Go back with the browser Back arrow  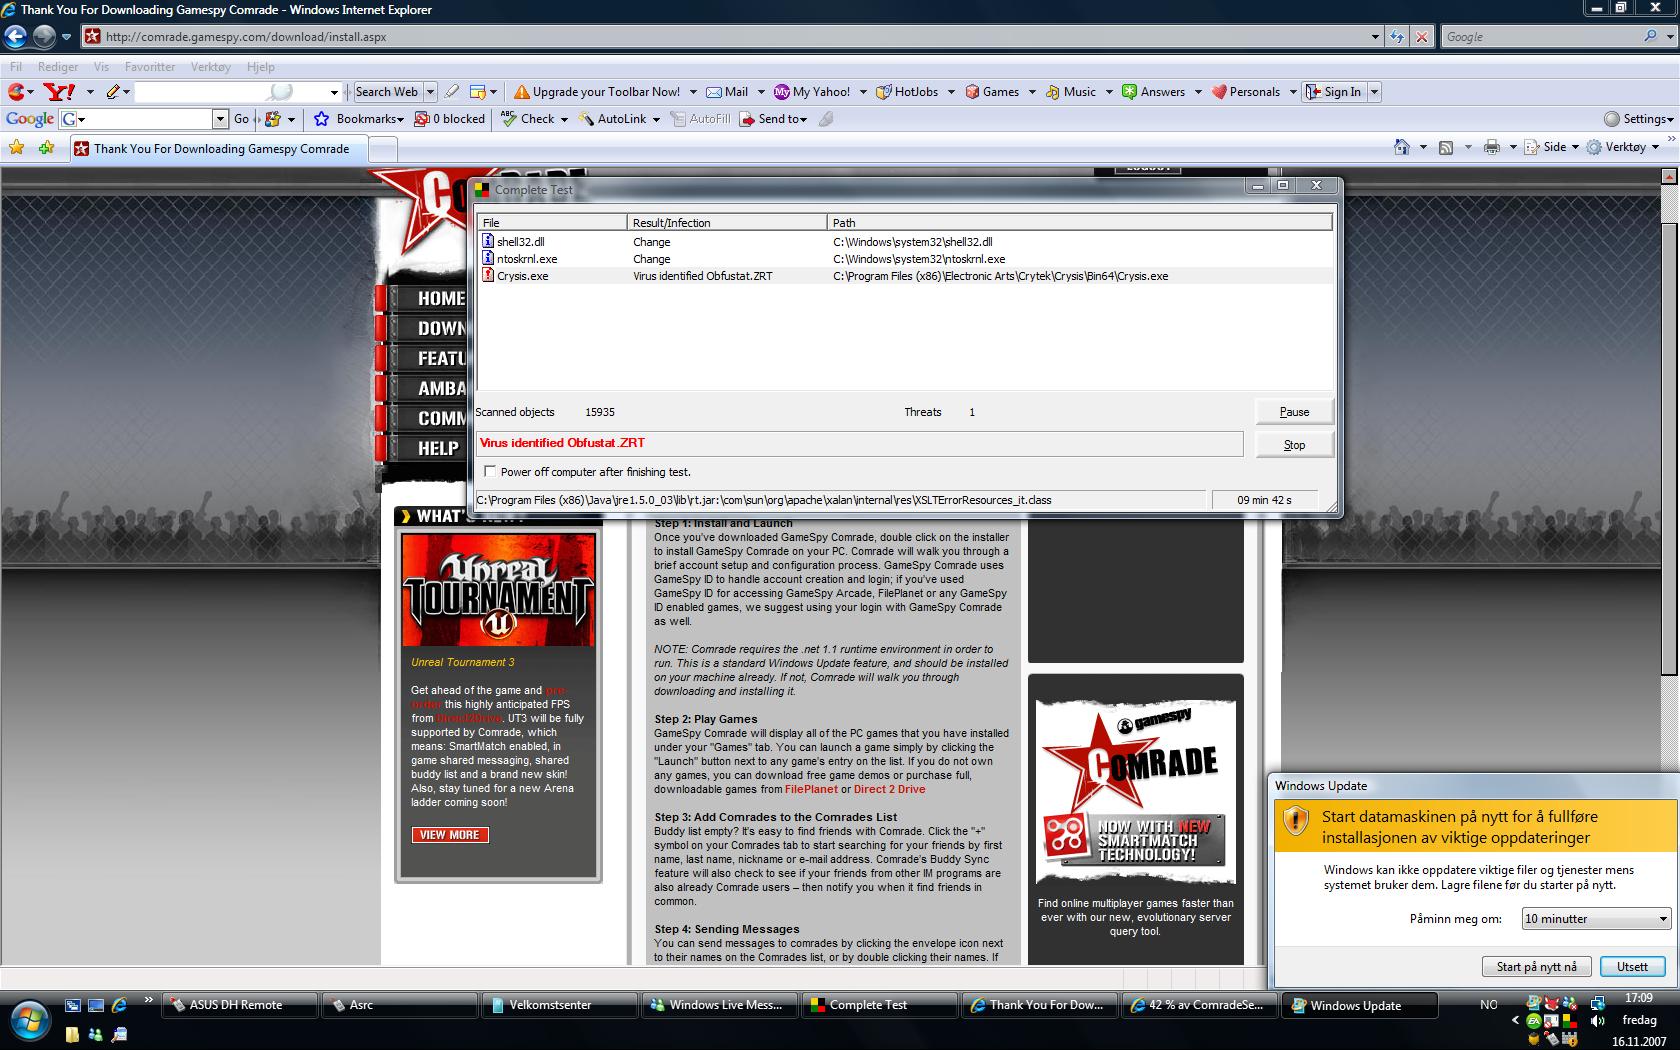15,37
